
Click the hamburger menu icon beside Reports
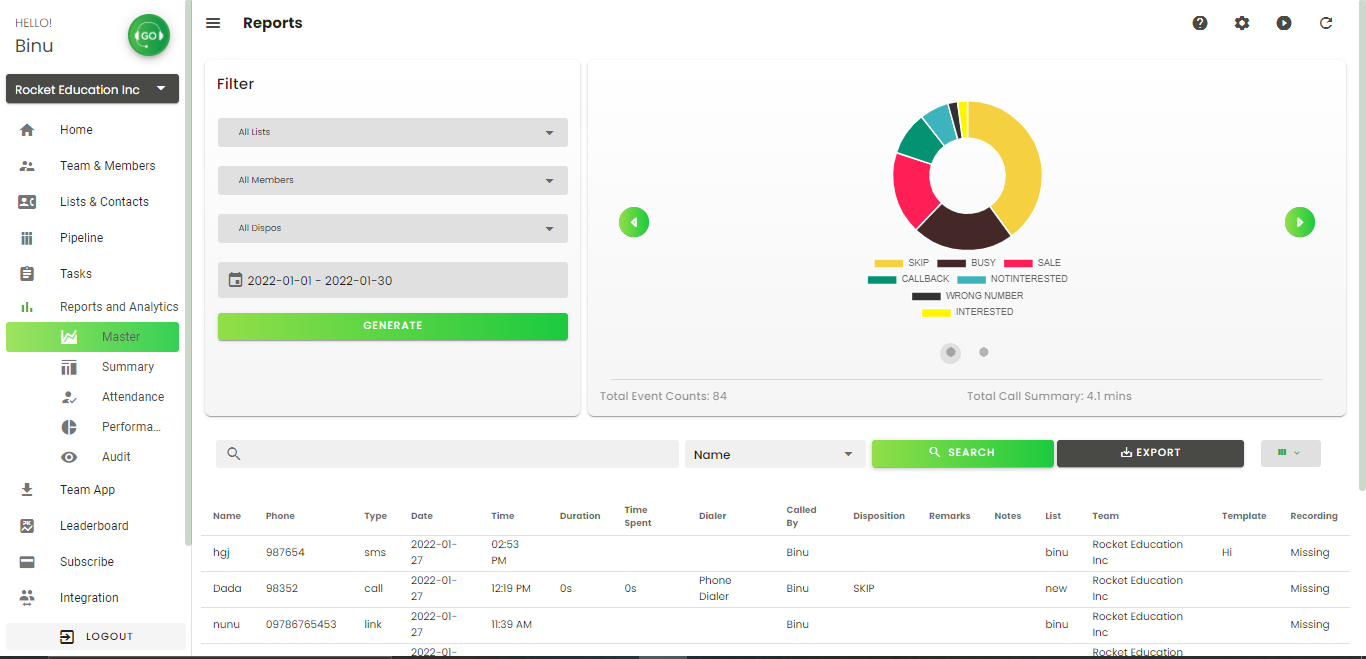(x=213, y=23)
